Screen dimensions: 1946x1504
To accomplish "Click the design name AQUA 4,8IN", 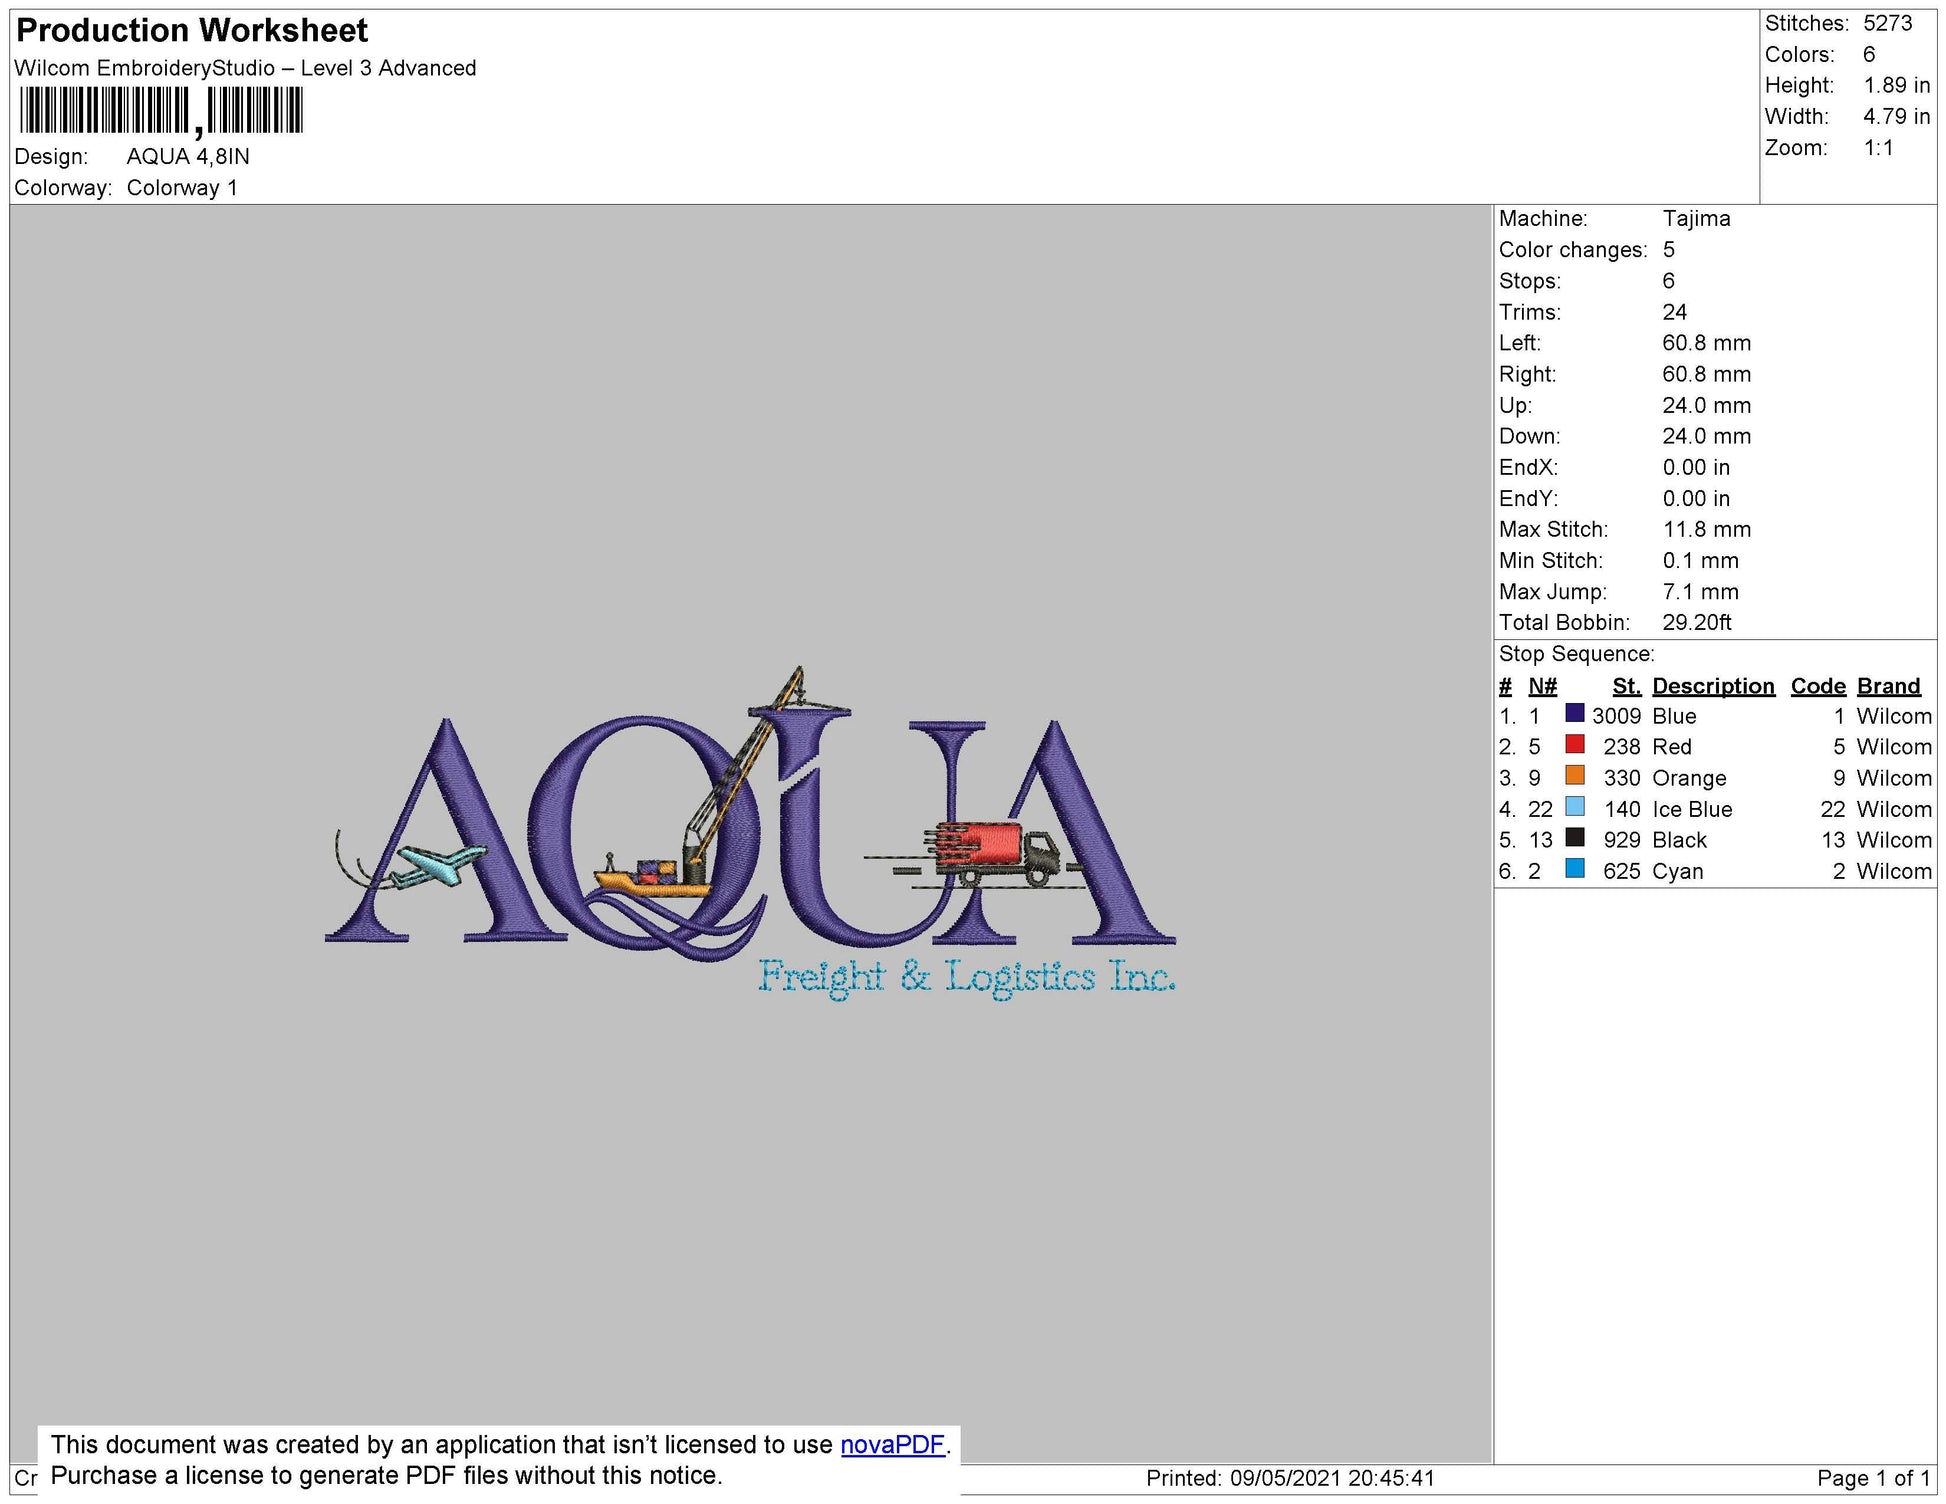I will tap(188, 156).
